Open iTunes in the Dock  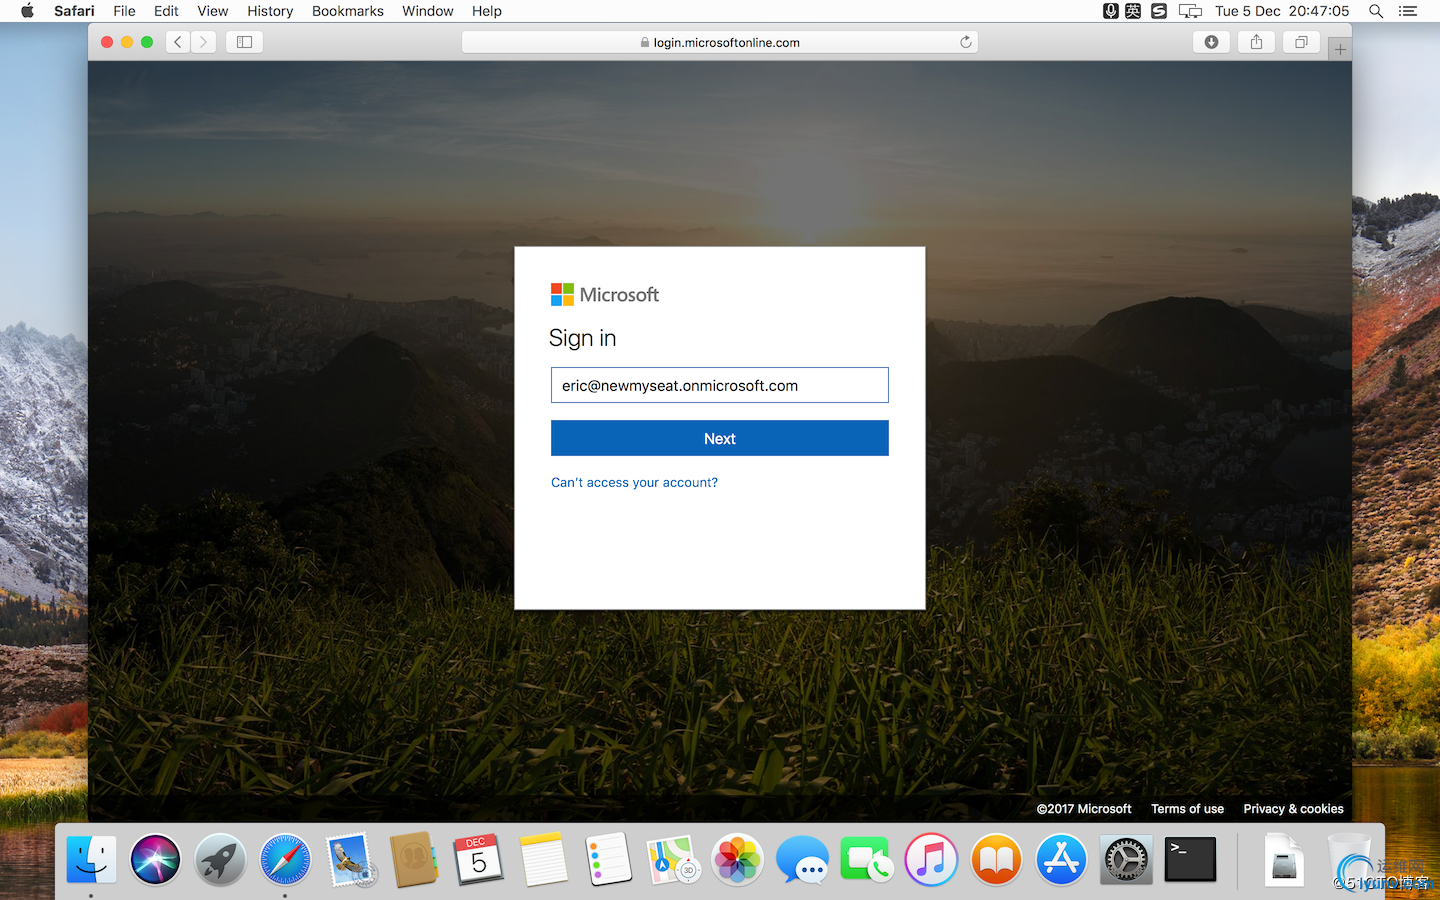931,860
